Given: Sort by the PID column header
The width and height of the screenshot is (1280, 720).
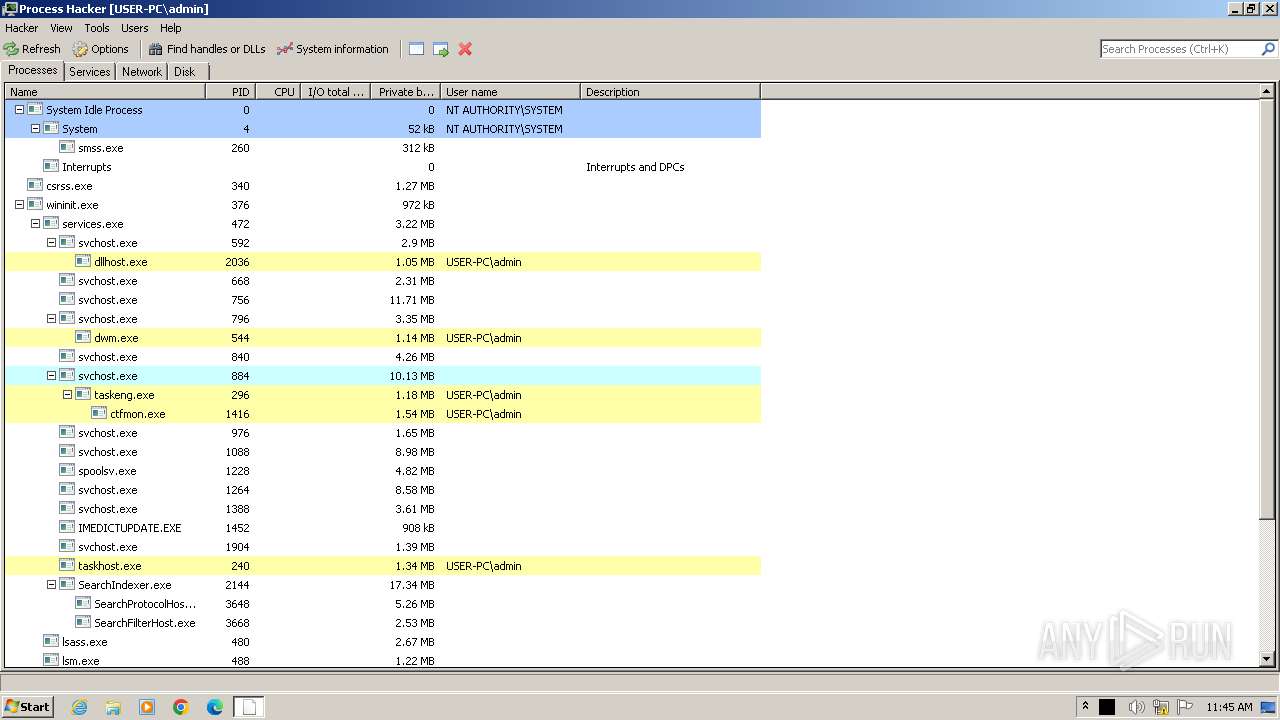Looking at the screenshot, I should click(230, 92).
